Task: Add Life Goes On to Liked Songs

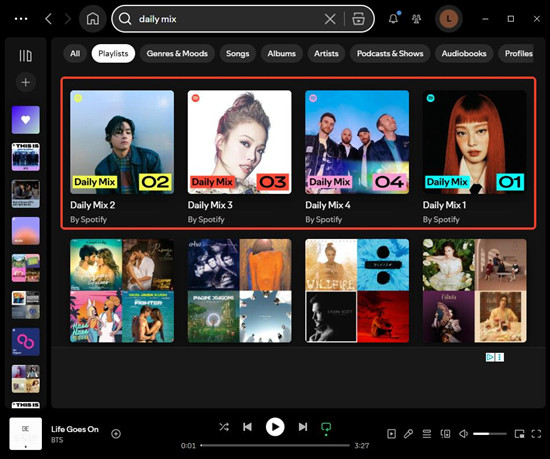Action: [116, 434]
